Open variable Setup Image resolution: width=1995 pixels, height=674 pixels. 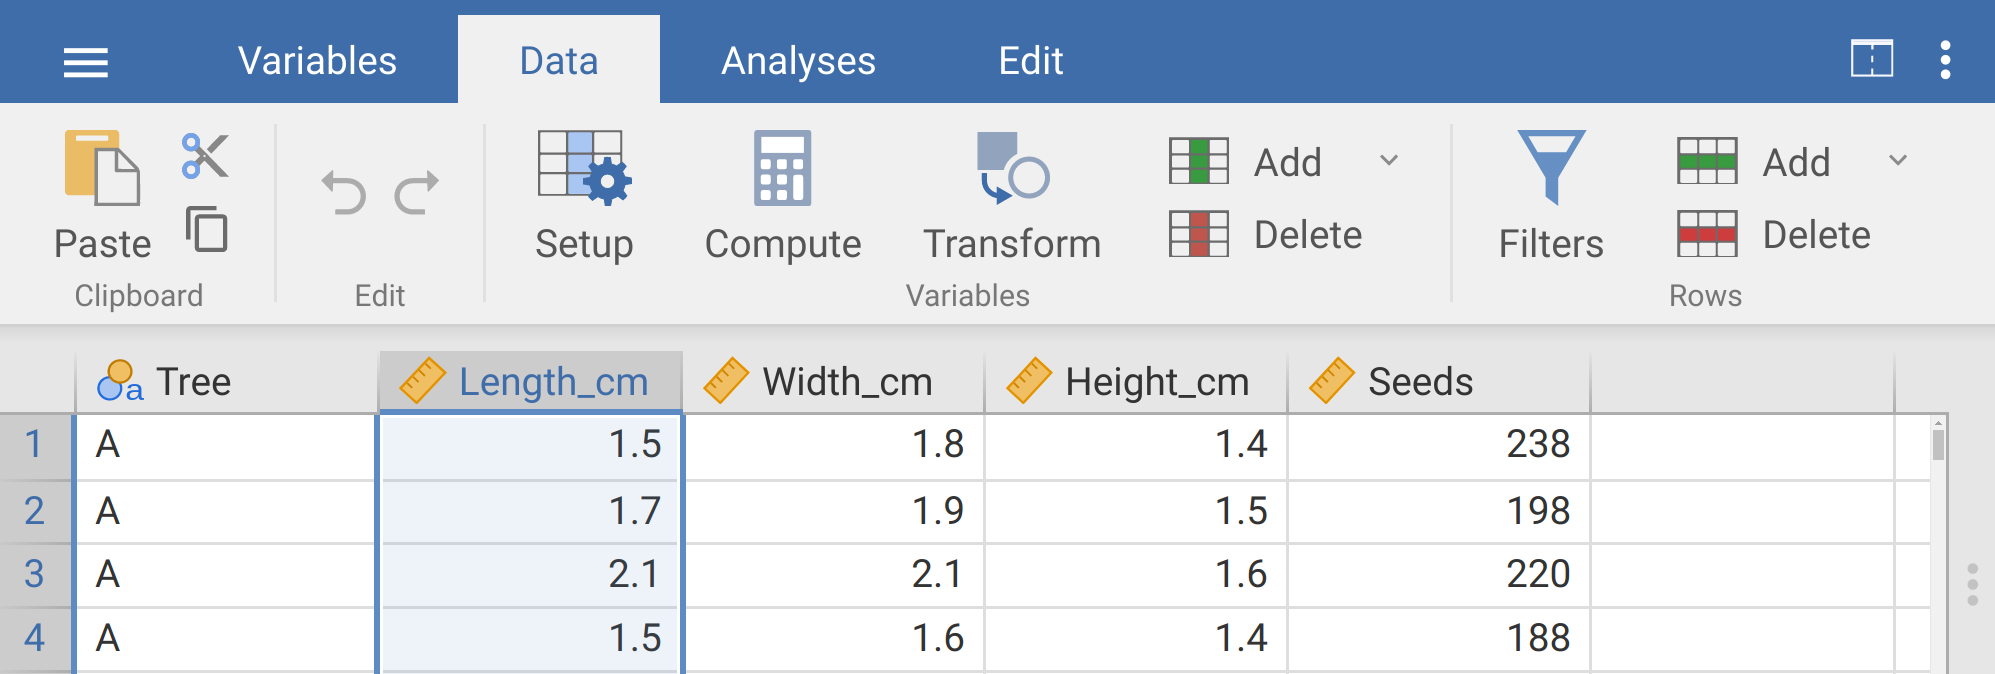[x=584, y=196]
